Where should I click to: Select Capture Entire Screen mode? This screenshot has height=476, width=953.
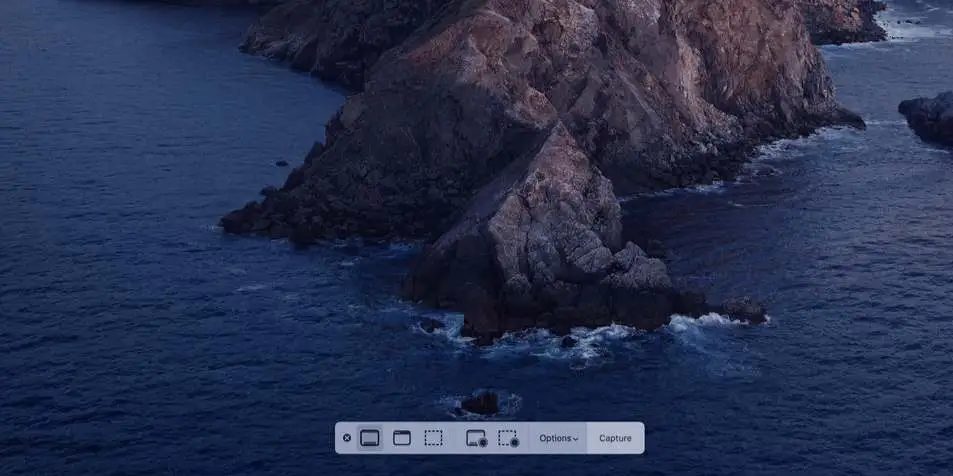[x=370, y=438]
